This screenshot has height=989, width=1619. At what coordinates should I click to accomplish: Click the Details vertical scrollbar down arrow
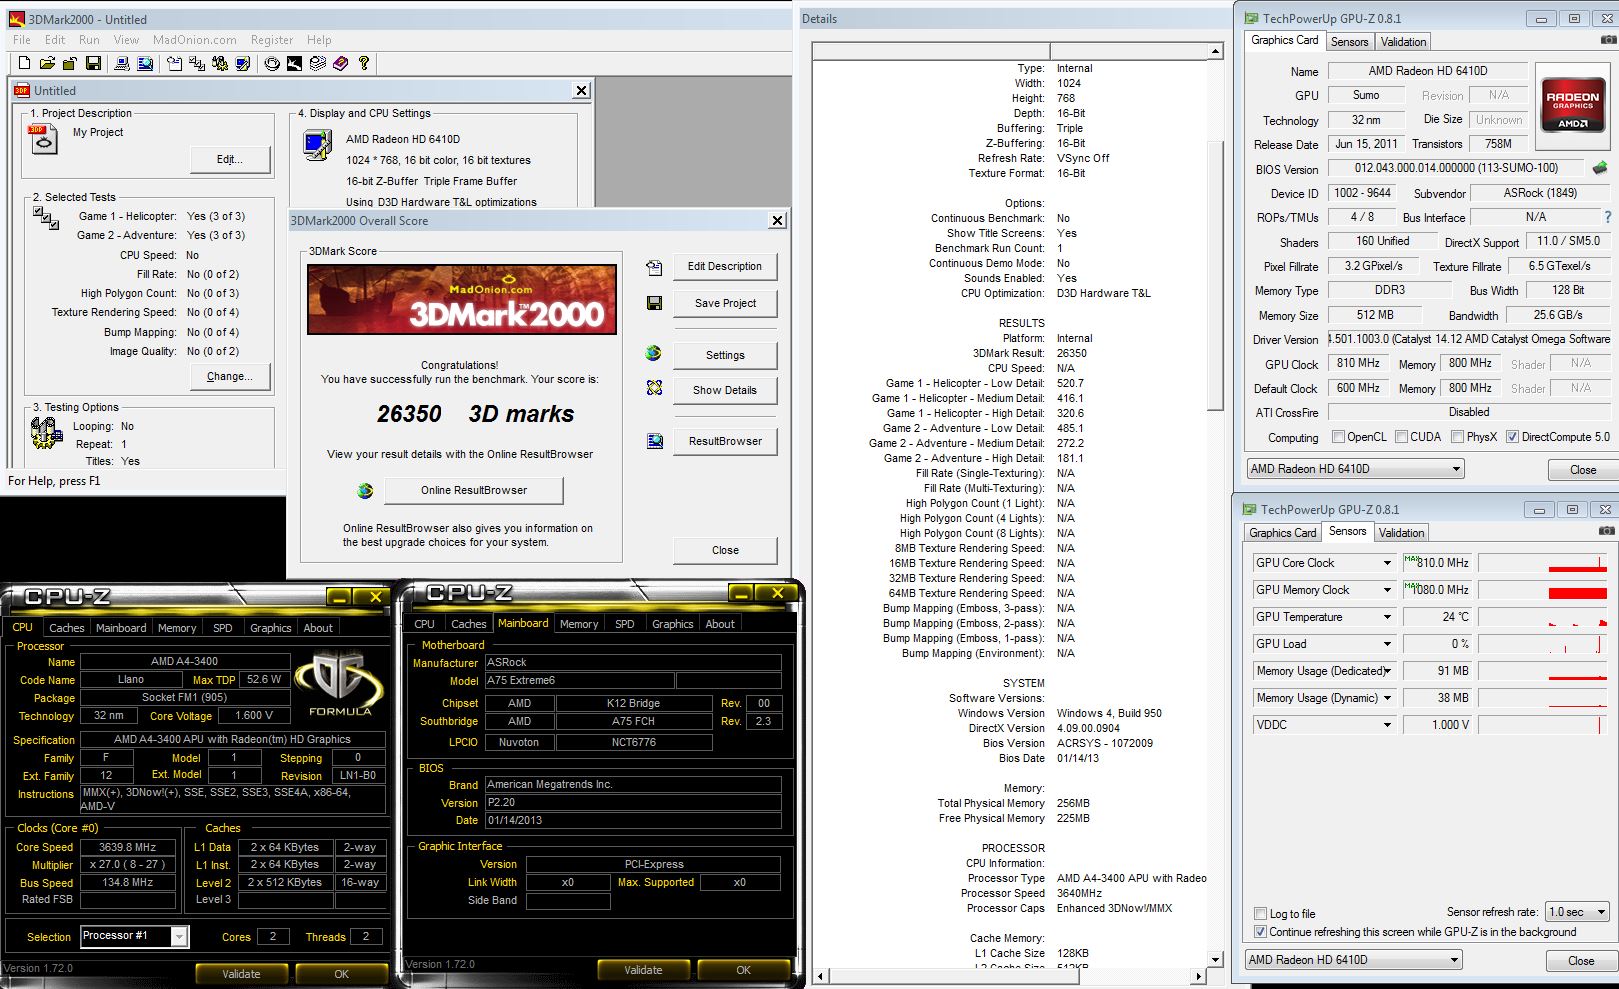tap(1216, 960)
